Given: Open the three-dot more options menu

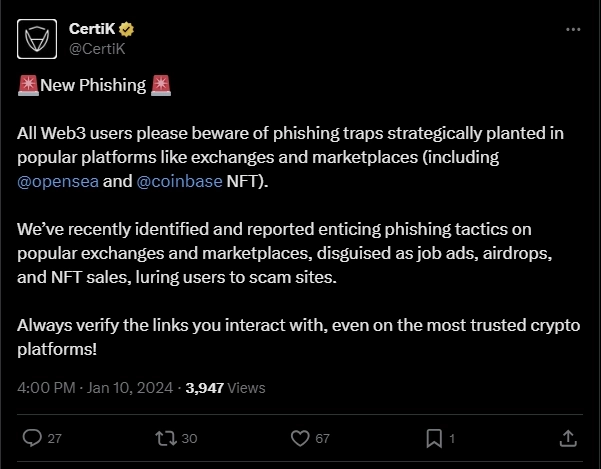Looking at the screenshot, I should point(573,29).
